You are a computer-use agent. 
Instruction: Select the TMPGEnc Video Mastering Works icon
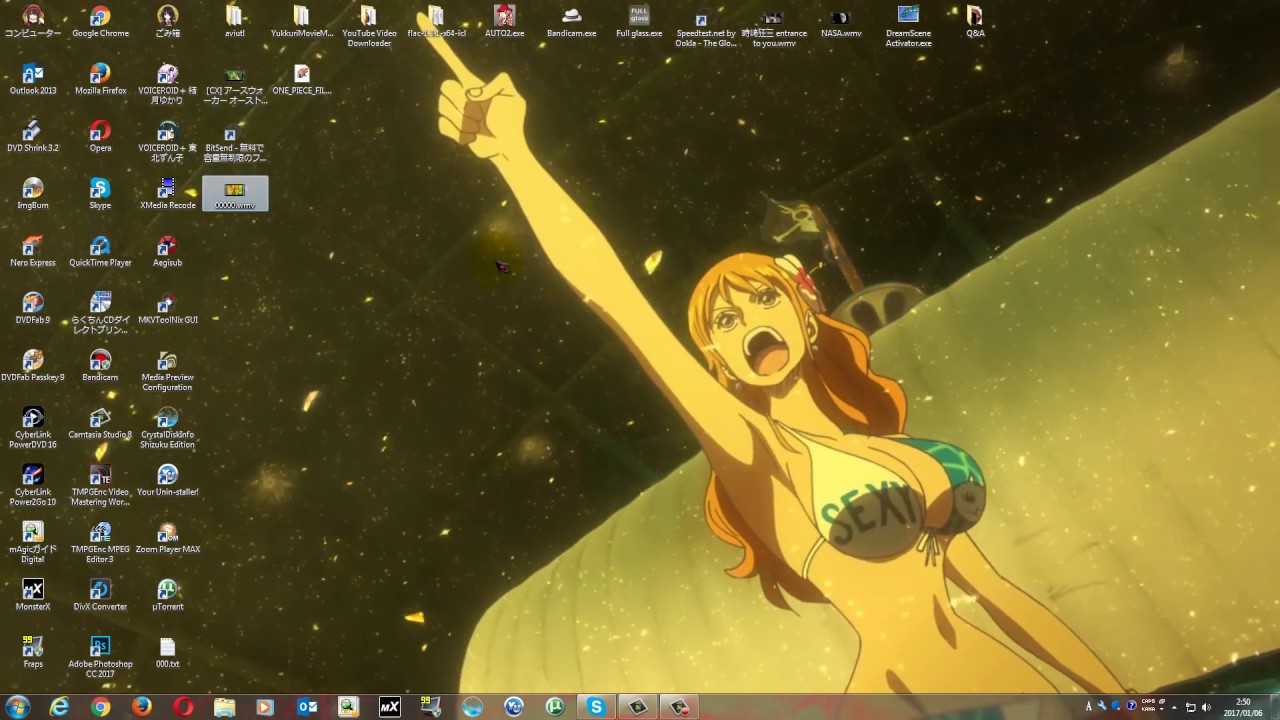click(100, 484)
